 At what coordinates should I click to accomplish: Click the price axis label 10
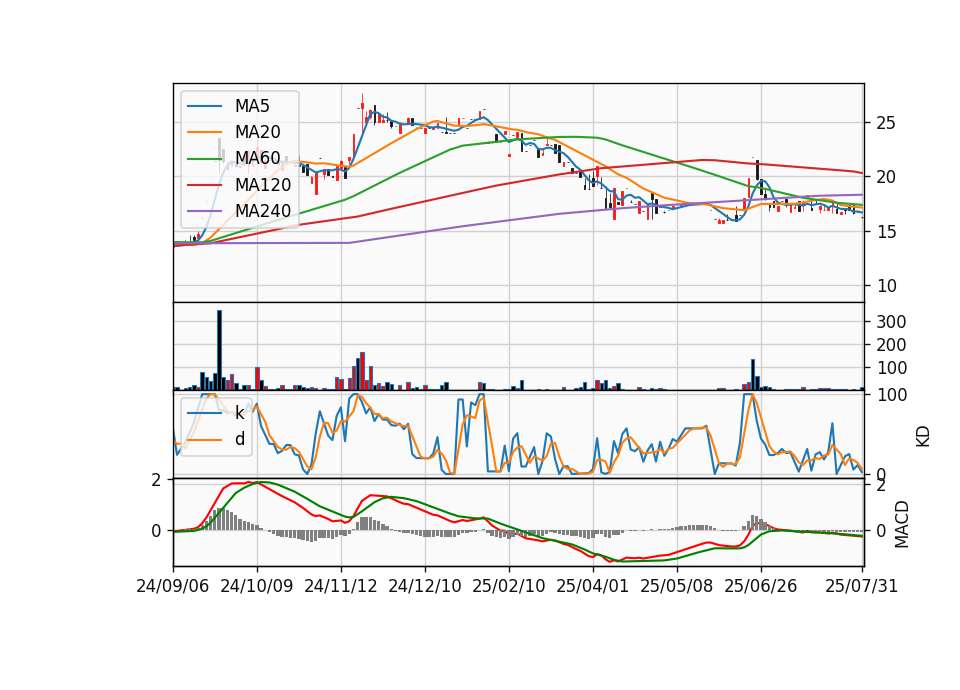[885, 286]
